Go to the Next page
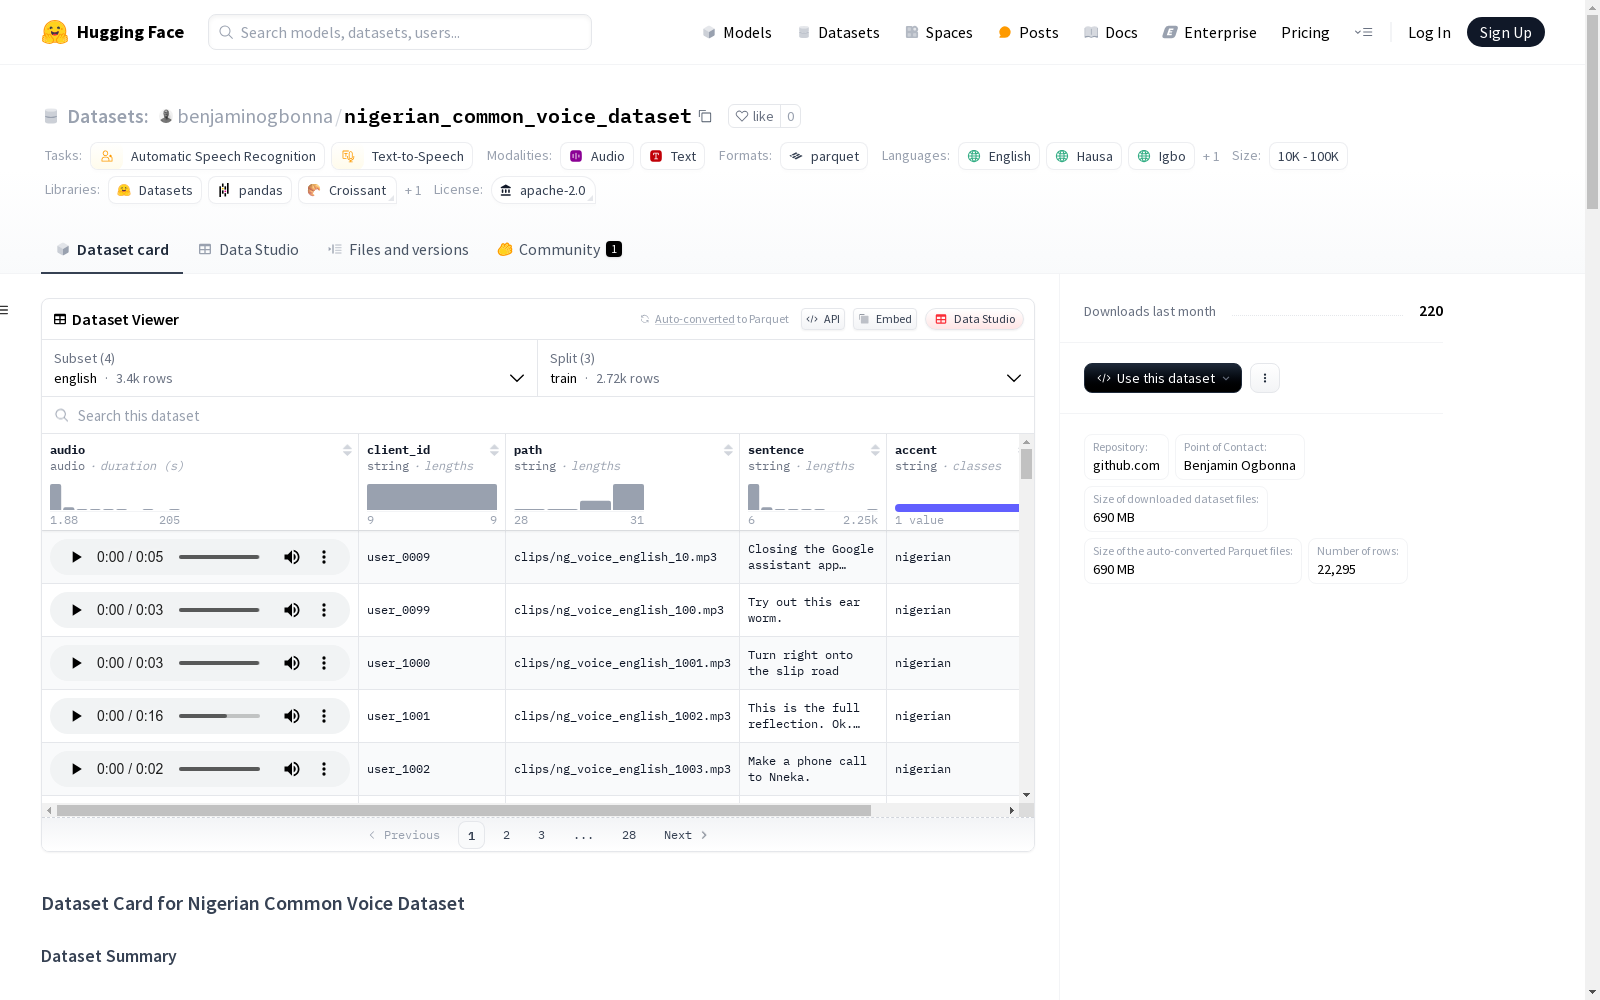This screenshot has height=1000, width=1600. tap(686, 835)
